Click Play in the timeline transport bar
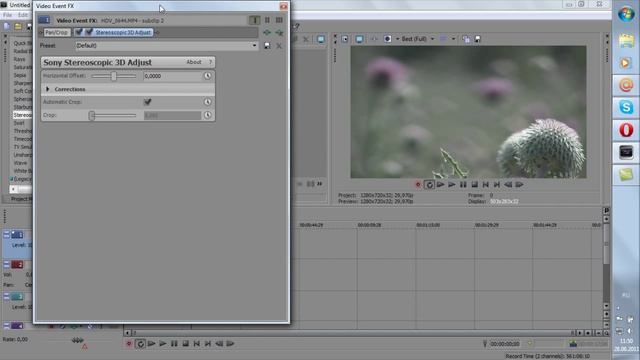The height and width of the screenshot is (360, 640). (163, 344)
